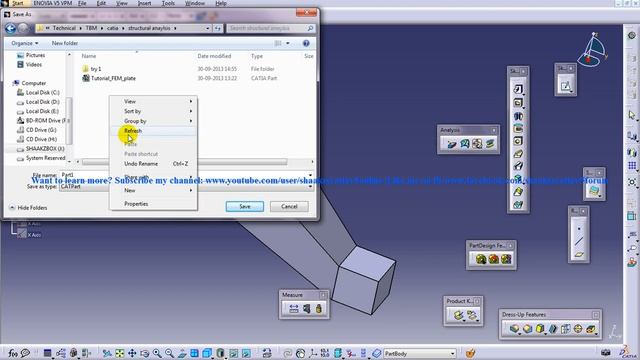Choose Undo Rename in context menu
Screen dimensions: 640x360
coord(153,164)
